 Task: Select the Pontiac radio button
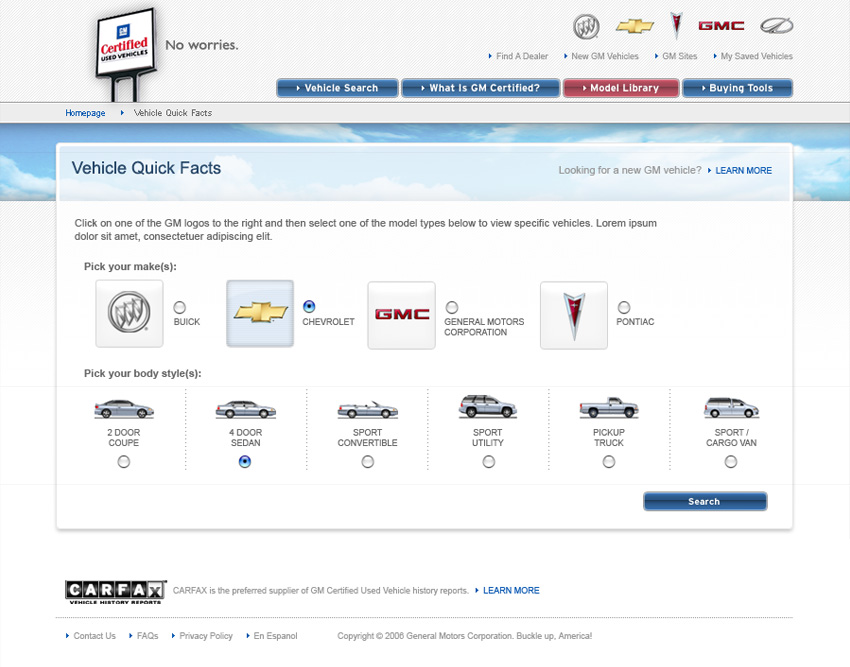[624, 307]
